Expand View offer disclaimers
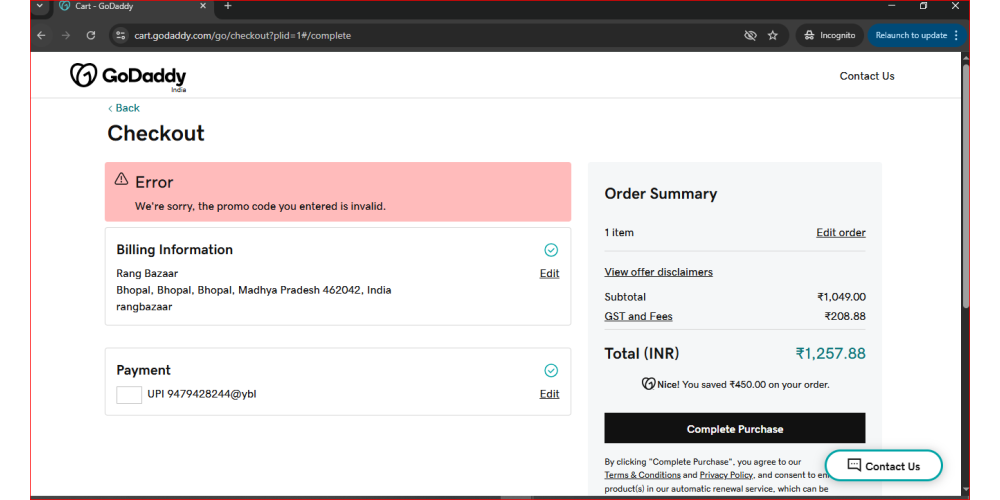 pos(658,272)
